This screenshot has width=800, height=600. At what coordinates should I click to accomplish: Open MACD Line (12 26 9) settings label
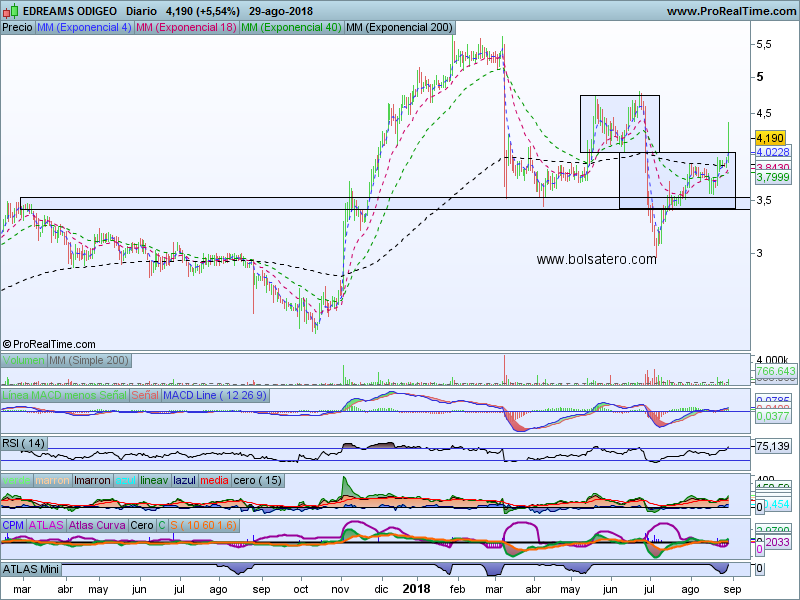coord(214,396)
